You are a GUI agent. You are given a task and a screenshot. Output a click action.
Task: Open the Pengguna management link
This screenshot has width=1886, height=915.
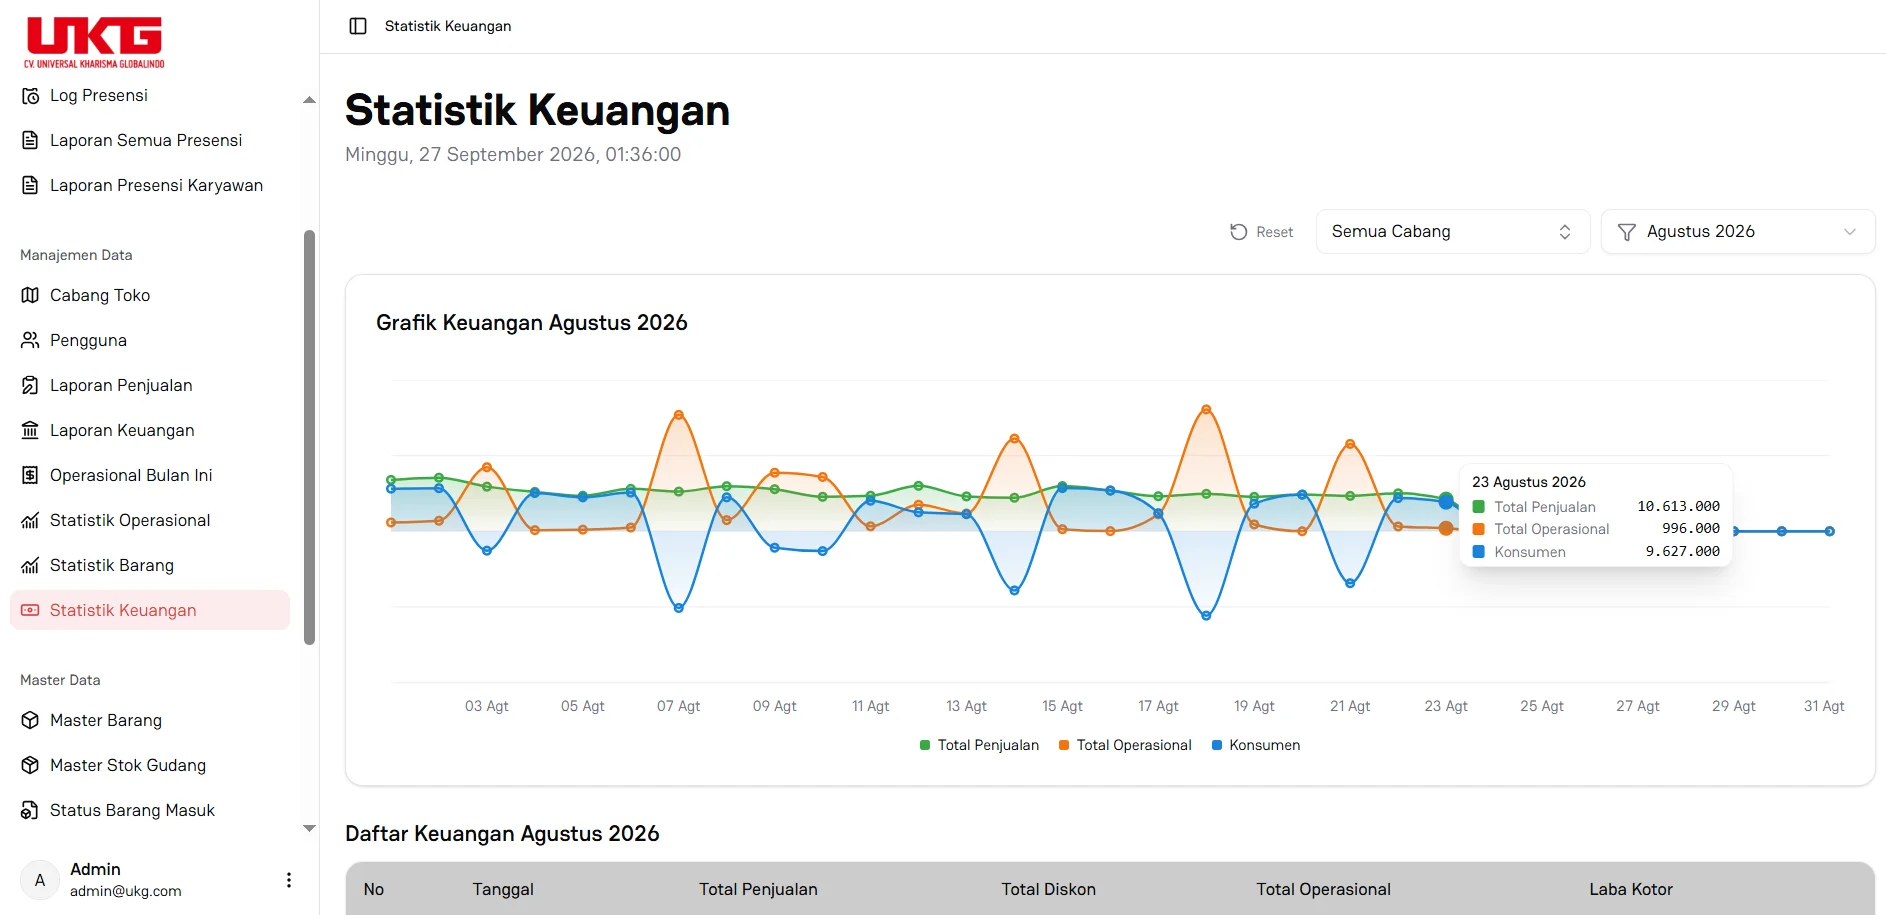(x=150, y=341)
